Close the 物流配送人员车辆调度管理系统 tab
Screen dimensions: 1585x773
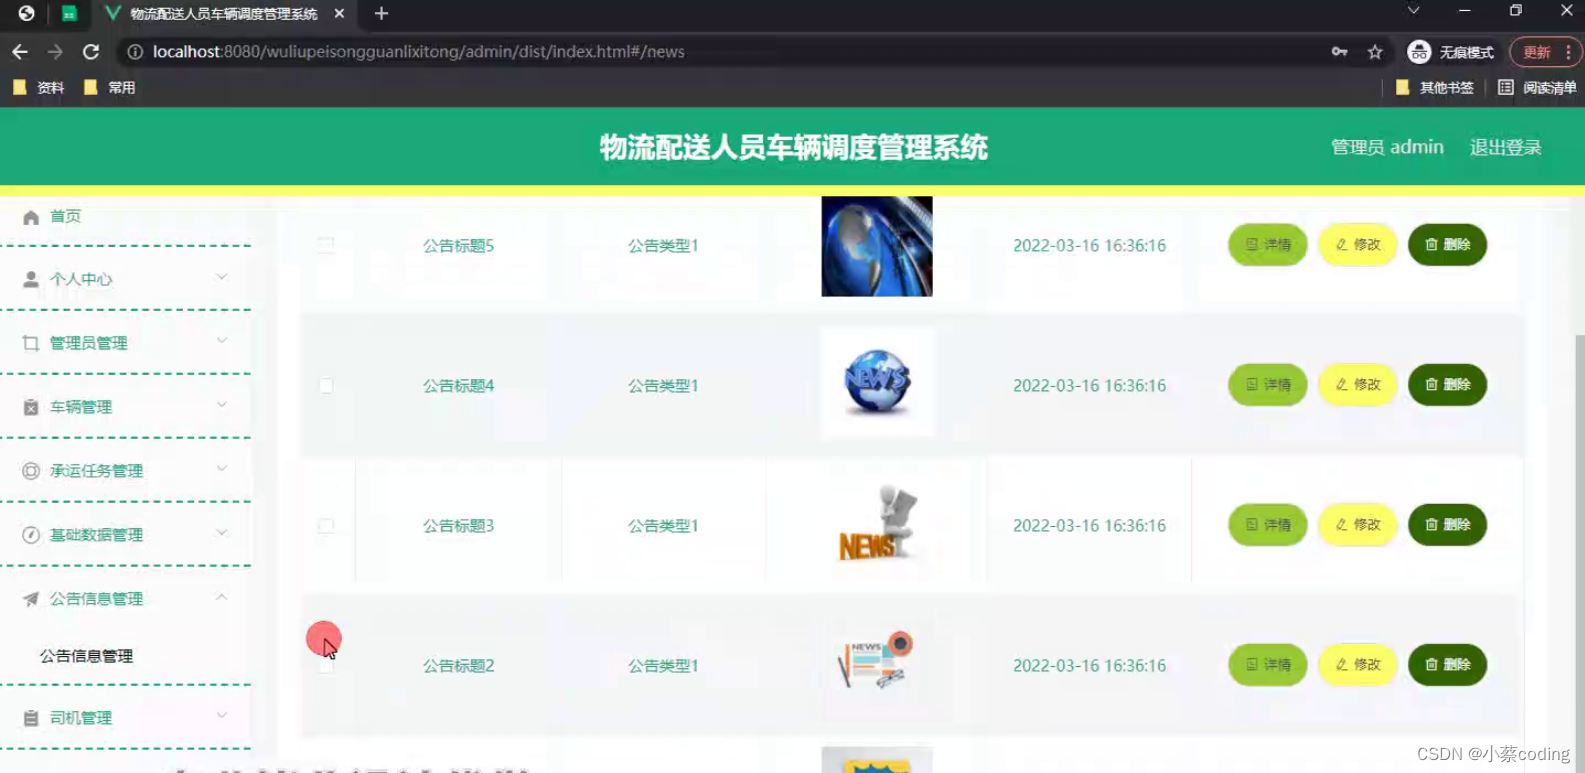(339, 14)
